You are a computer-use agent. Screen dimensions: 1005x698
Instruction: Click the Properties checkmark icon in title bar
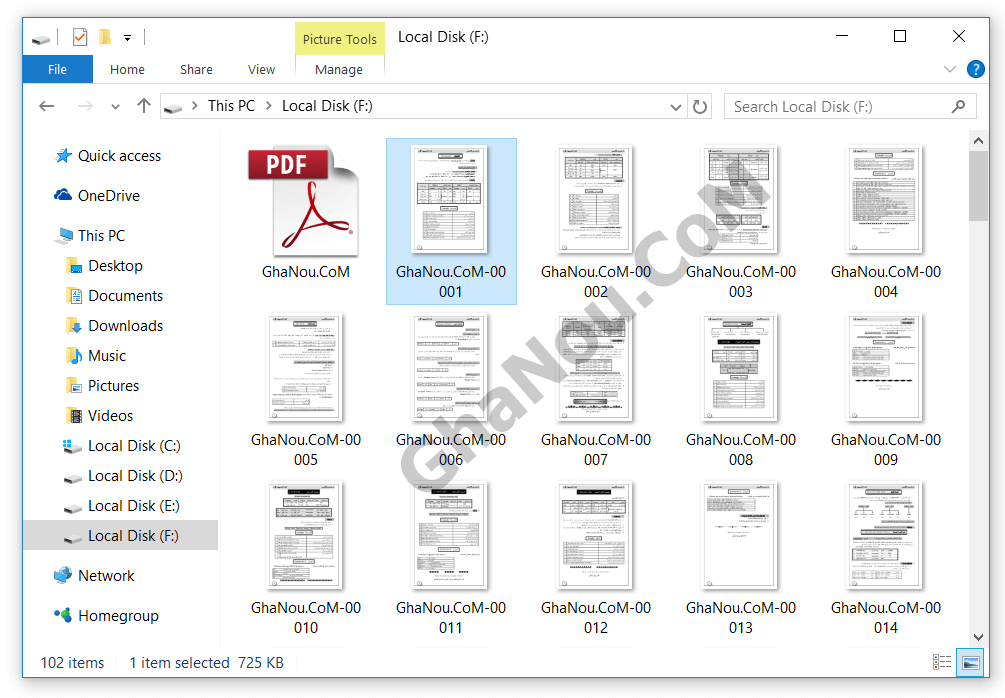click(x=79, y=37)
